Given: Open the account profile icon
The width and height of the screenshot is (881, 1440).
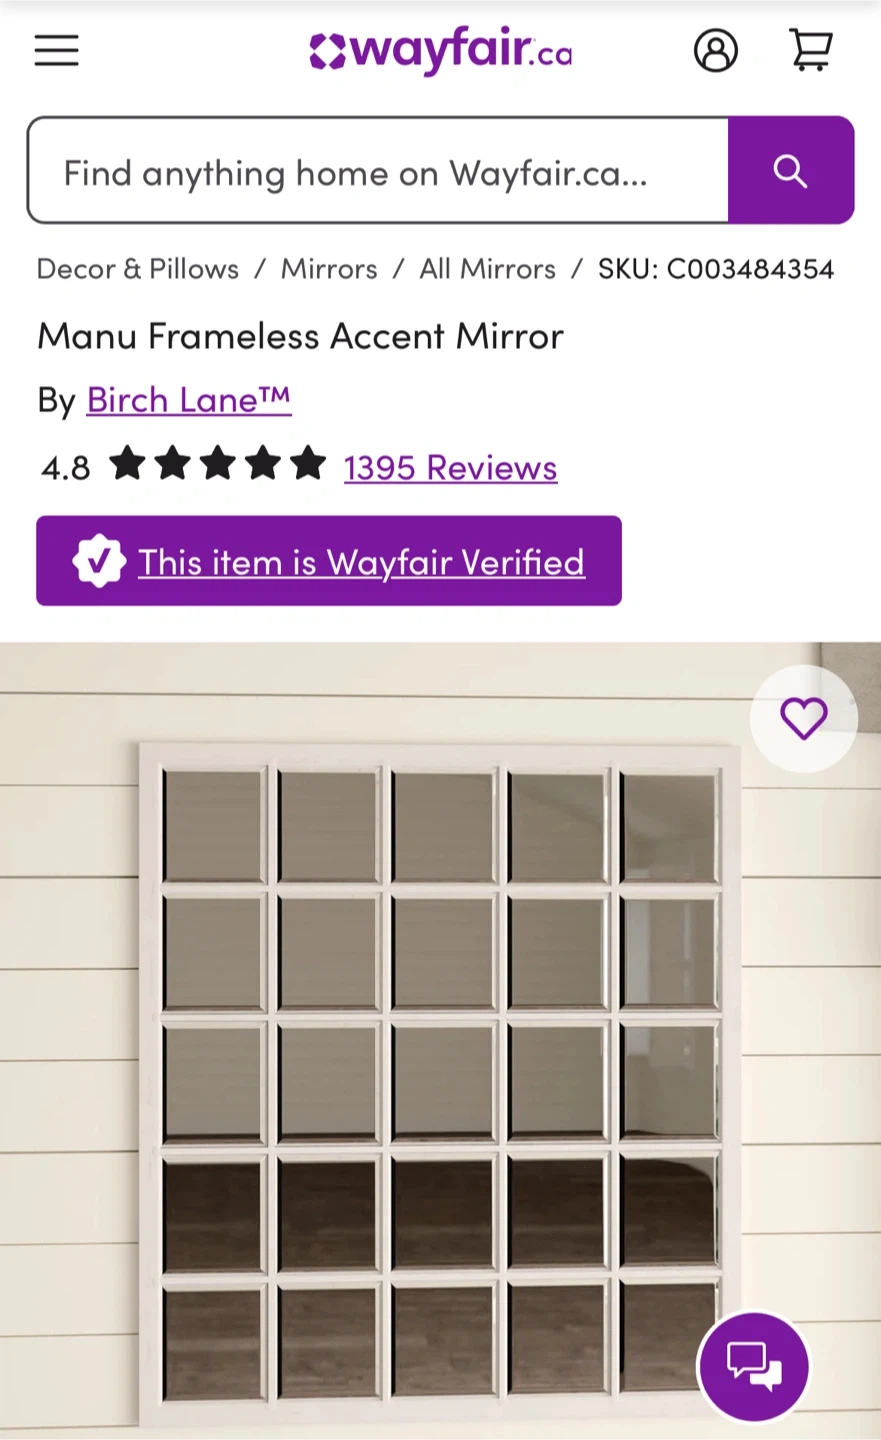Looking at the screenshot, I should point(716,51).
